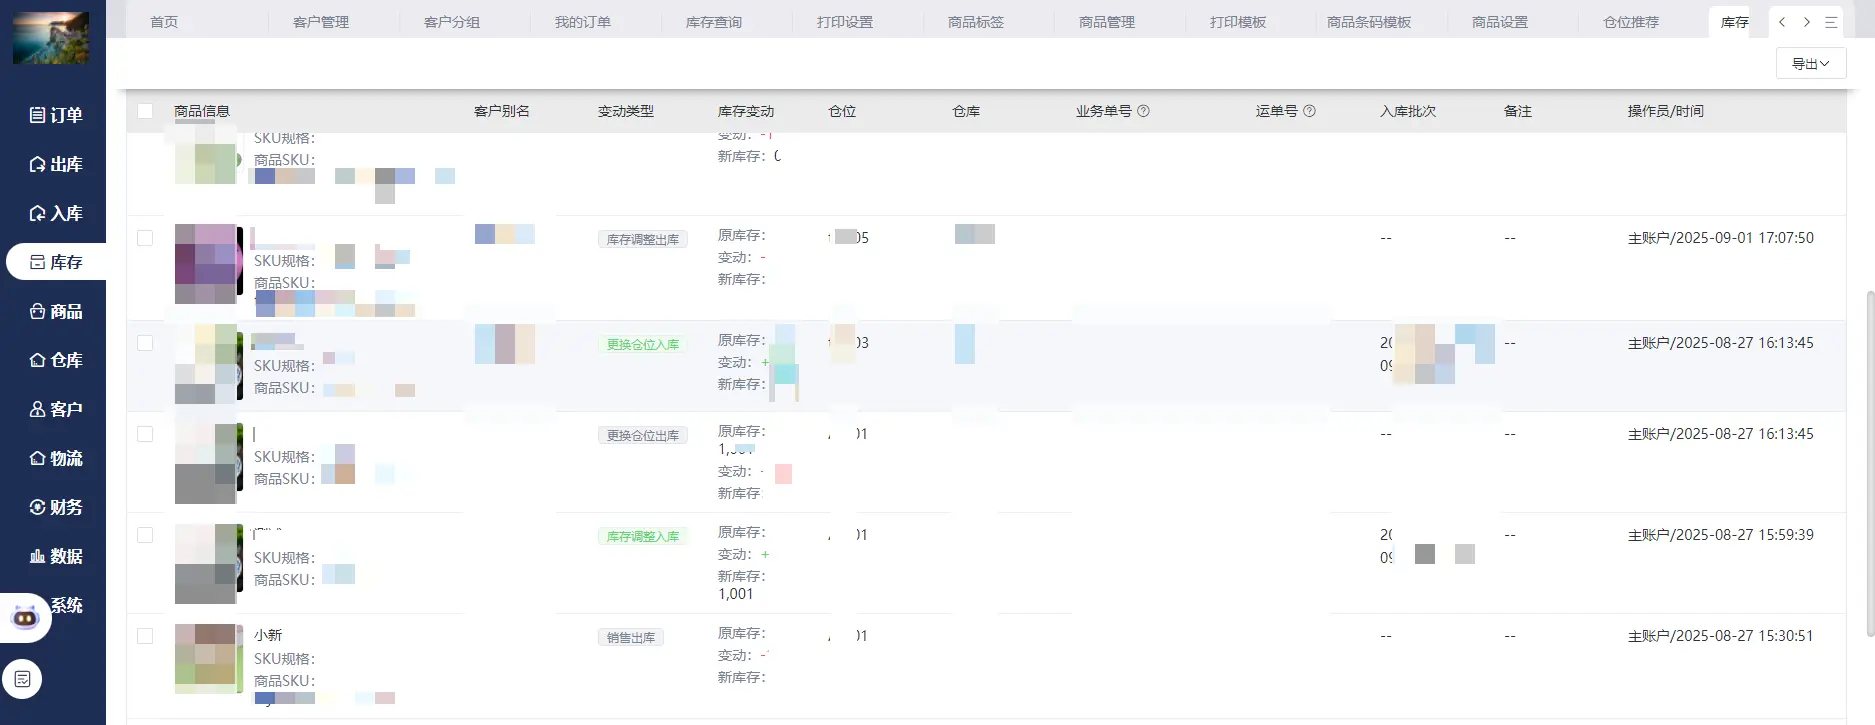Viewport: 1875px width, 725px height.
Task: Open the 导出 dropdown
Action: click(x=1811, y=63)
